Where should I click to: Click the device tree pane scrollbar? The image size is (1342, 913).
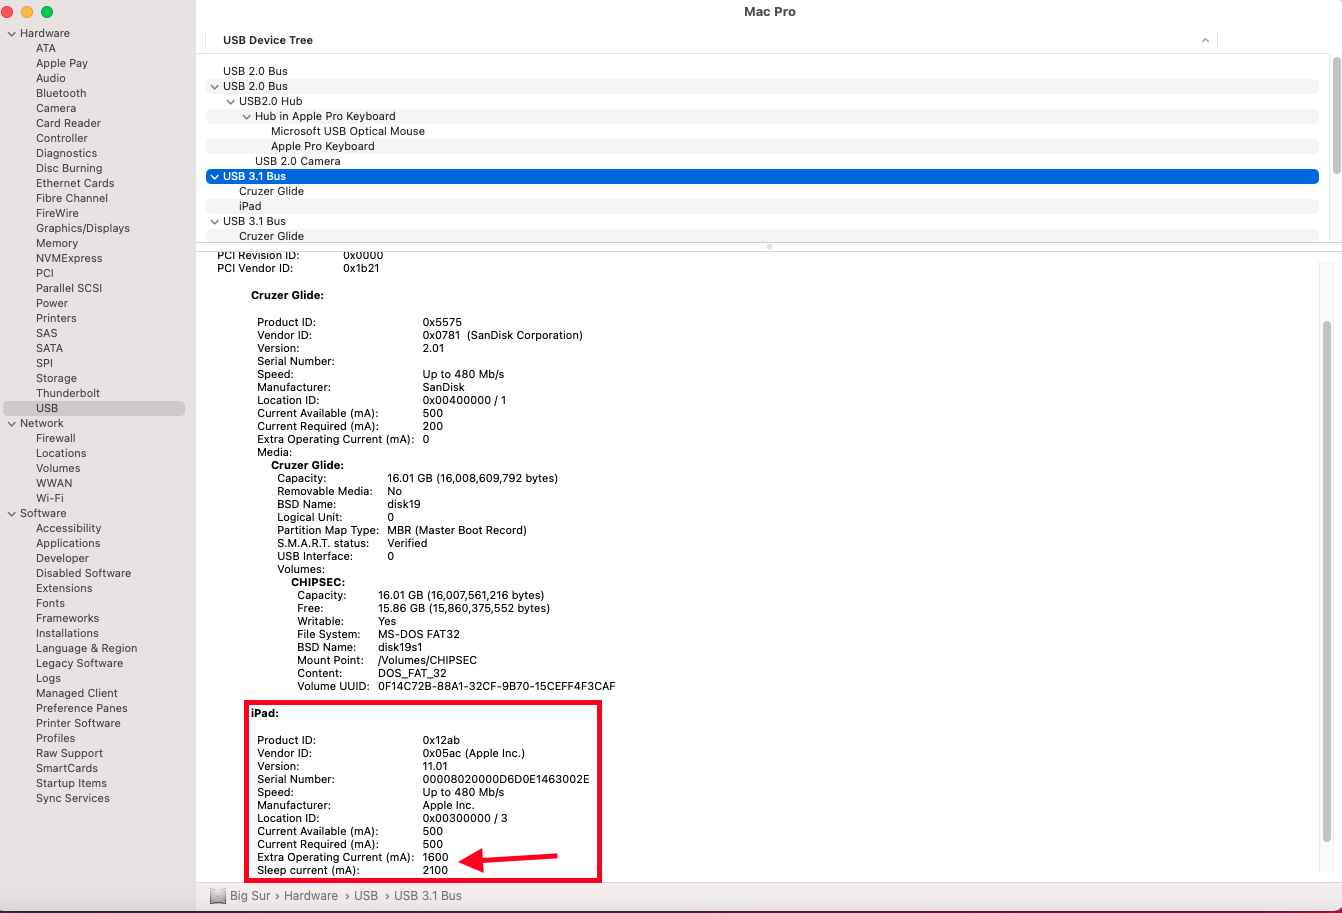[1336, 115]
